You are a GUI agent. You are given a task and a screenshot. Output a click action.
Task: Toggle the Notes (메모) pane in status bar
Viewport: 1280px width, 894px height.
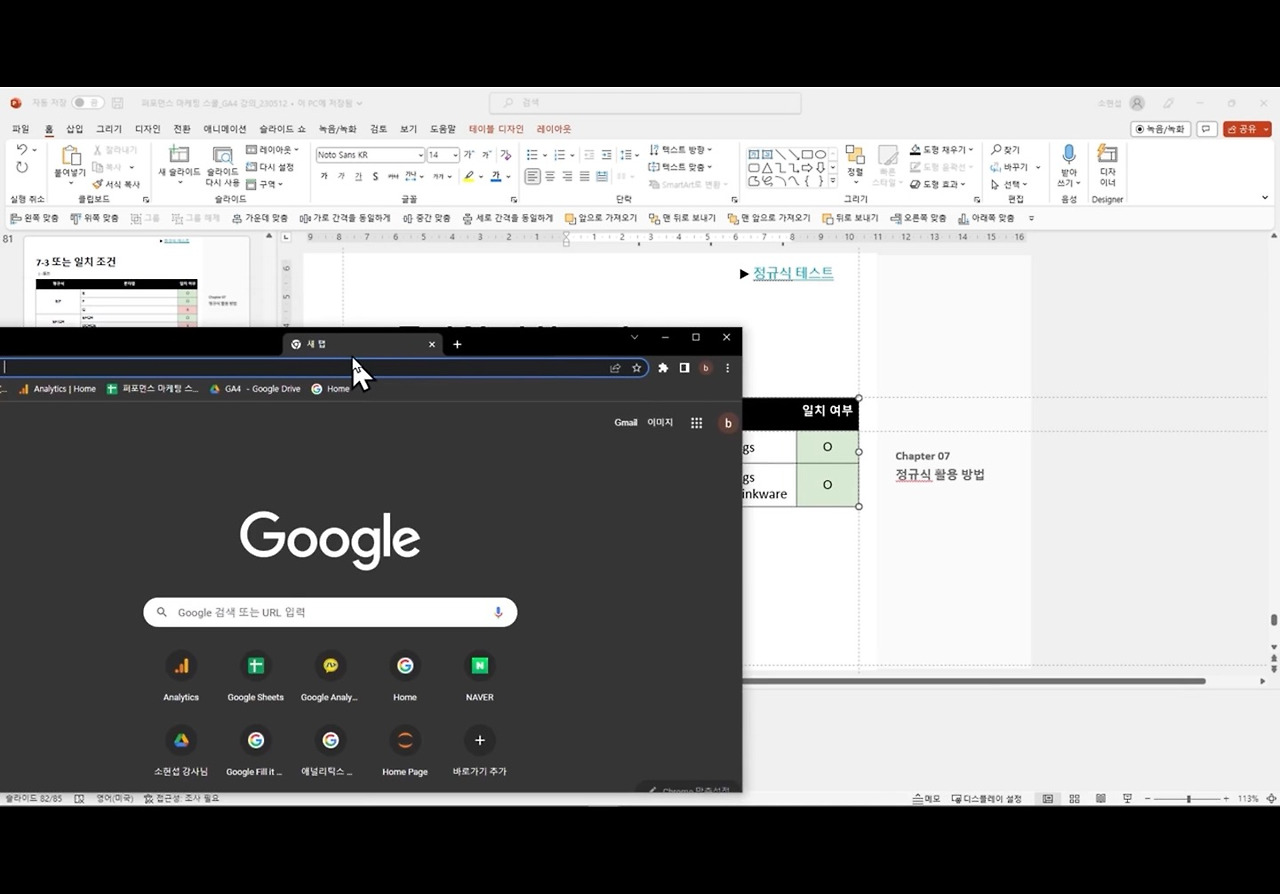point(926,799)
